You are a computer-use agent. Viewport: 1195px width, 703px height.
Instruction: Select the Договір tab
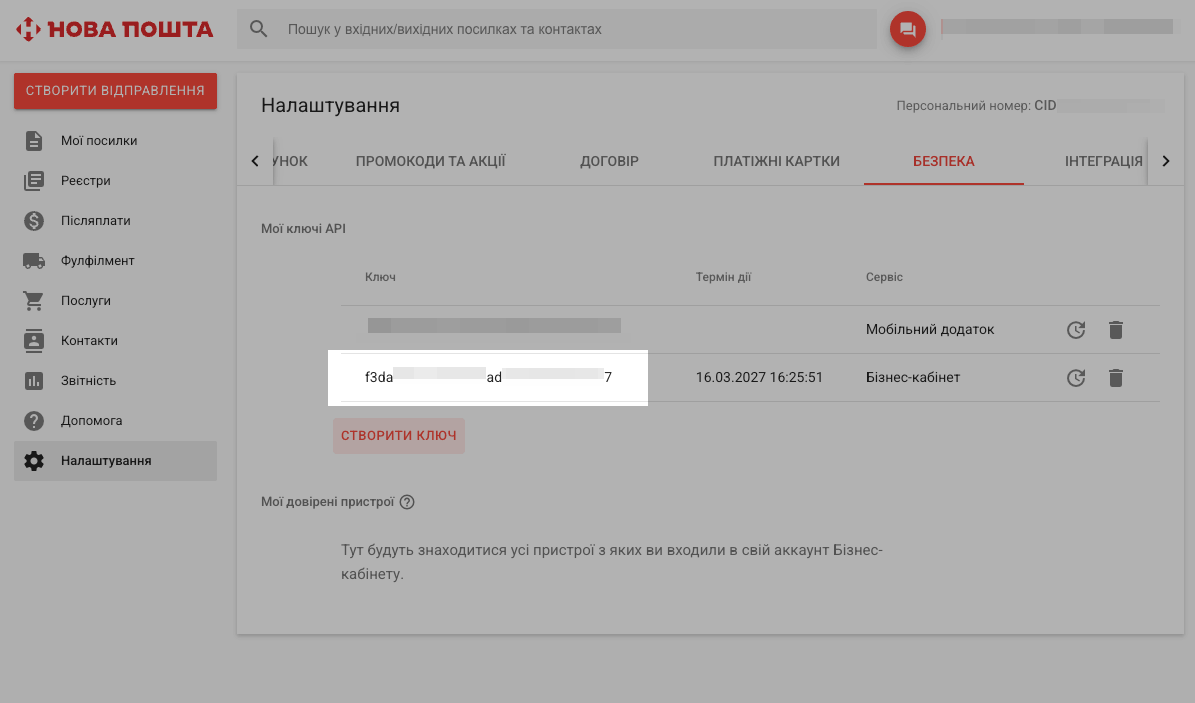point(609,161)
